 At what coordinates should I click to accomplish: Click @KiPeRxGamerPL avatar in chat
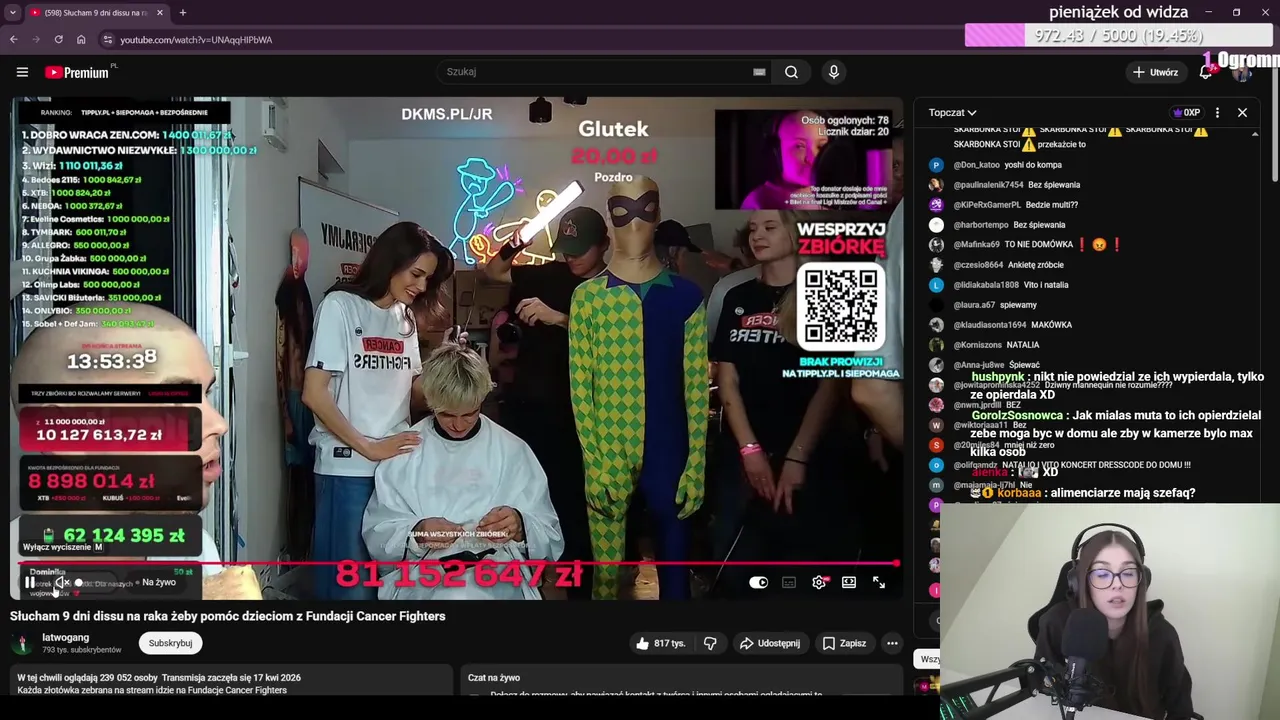pos(936,205)
